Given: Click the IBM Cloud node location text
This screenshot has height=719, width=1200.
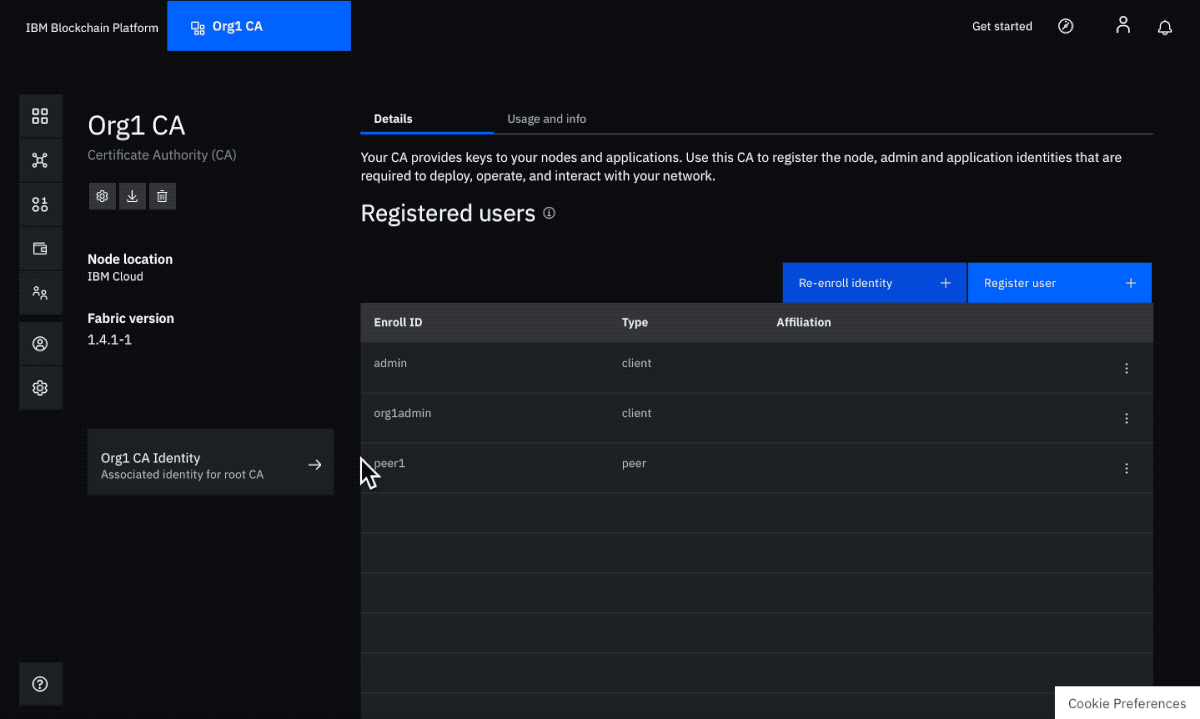Looking at the screenshot, I should coord(115,277).
